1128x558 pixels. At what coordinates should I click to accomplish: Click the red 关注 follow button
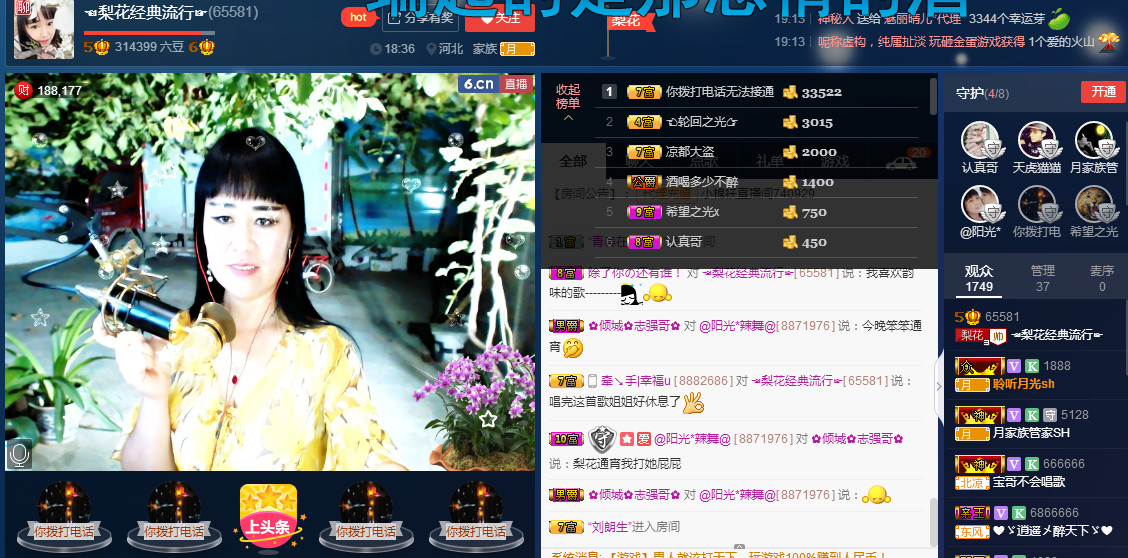pyautogui.click(x=499, y=17)
